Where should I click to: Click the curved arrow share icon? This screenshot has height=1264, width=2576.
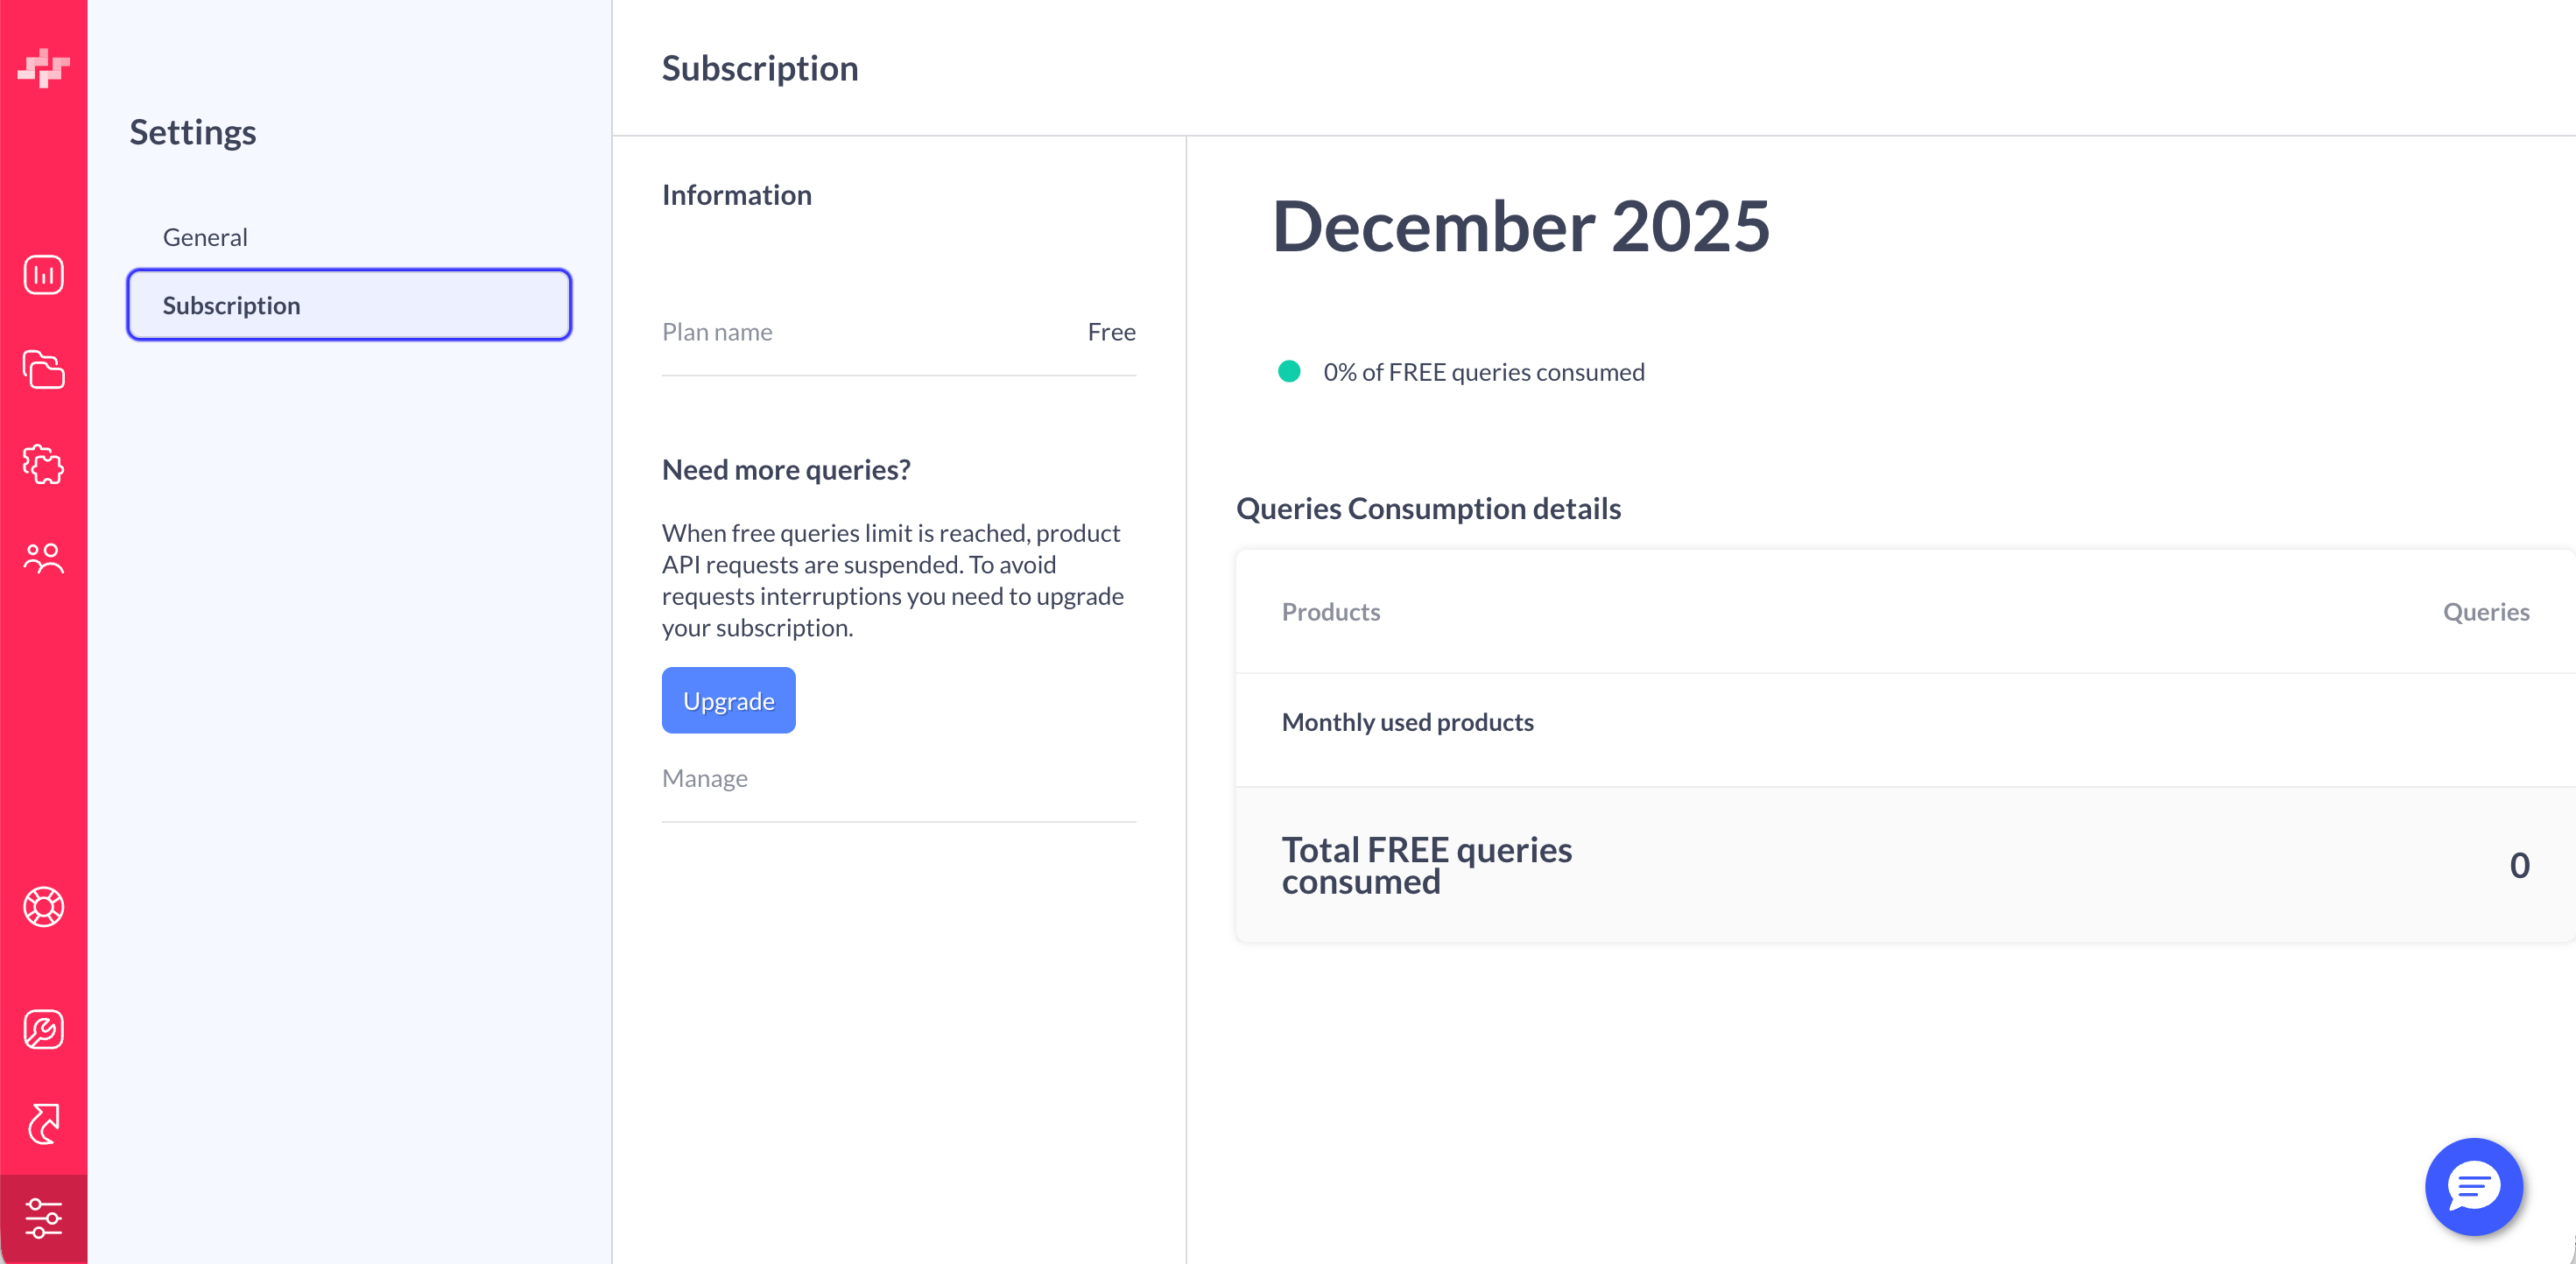tap(44, 1124)
